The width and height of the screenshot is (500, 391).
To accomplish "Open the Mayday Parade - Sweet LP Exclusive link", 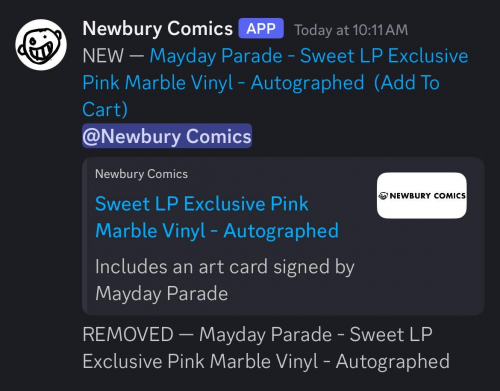I will [309, 56].
